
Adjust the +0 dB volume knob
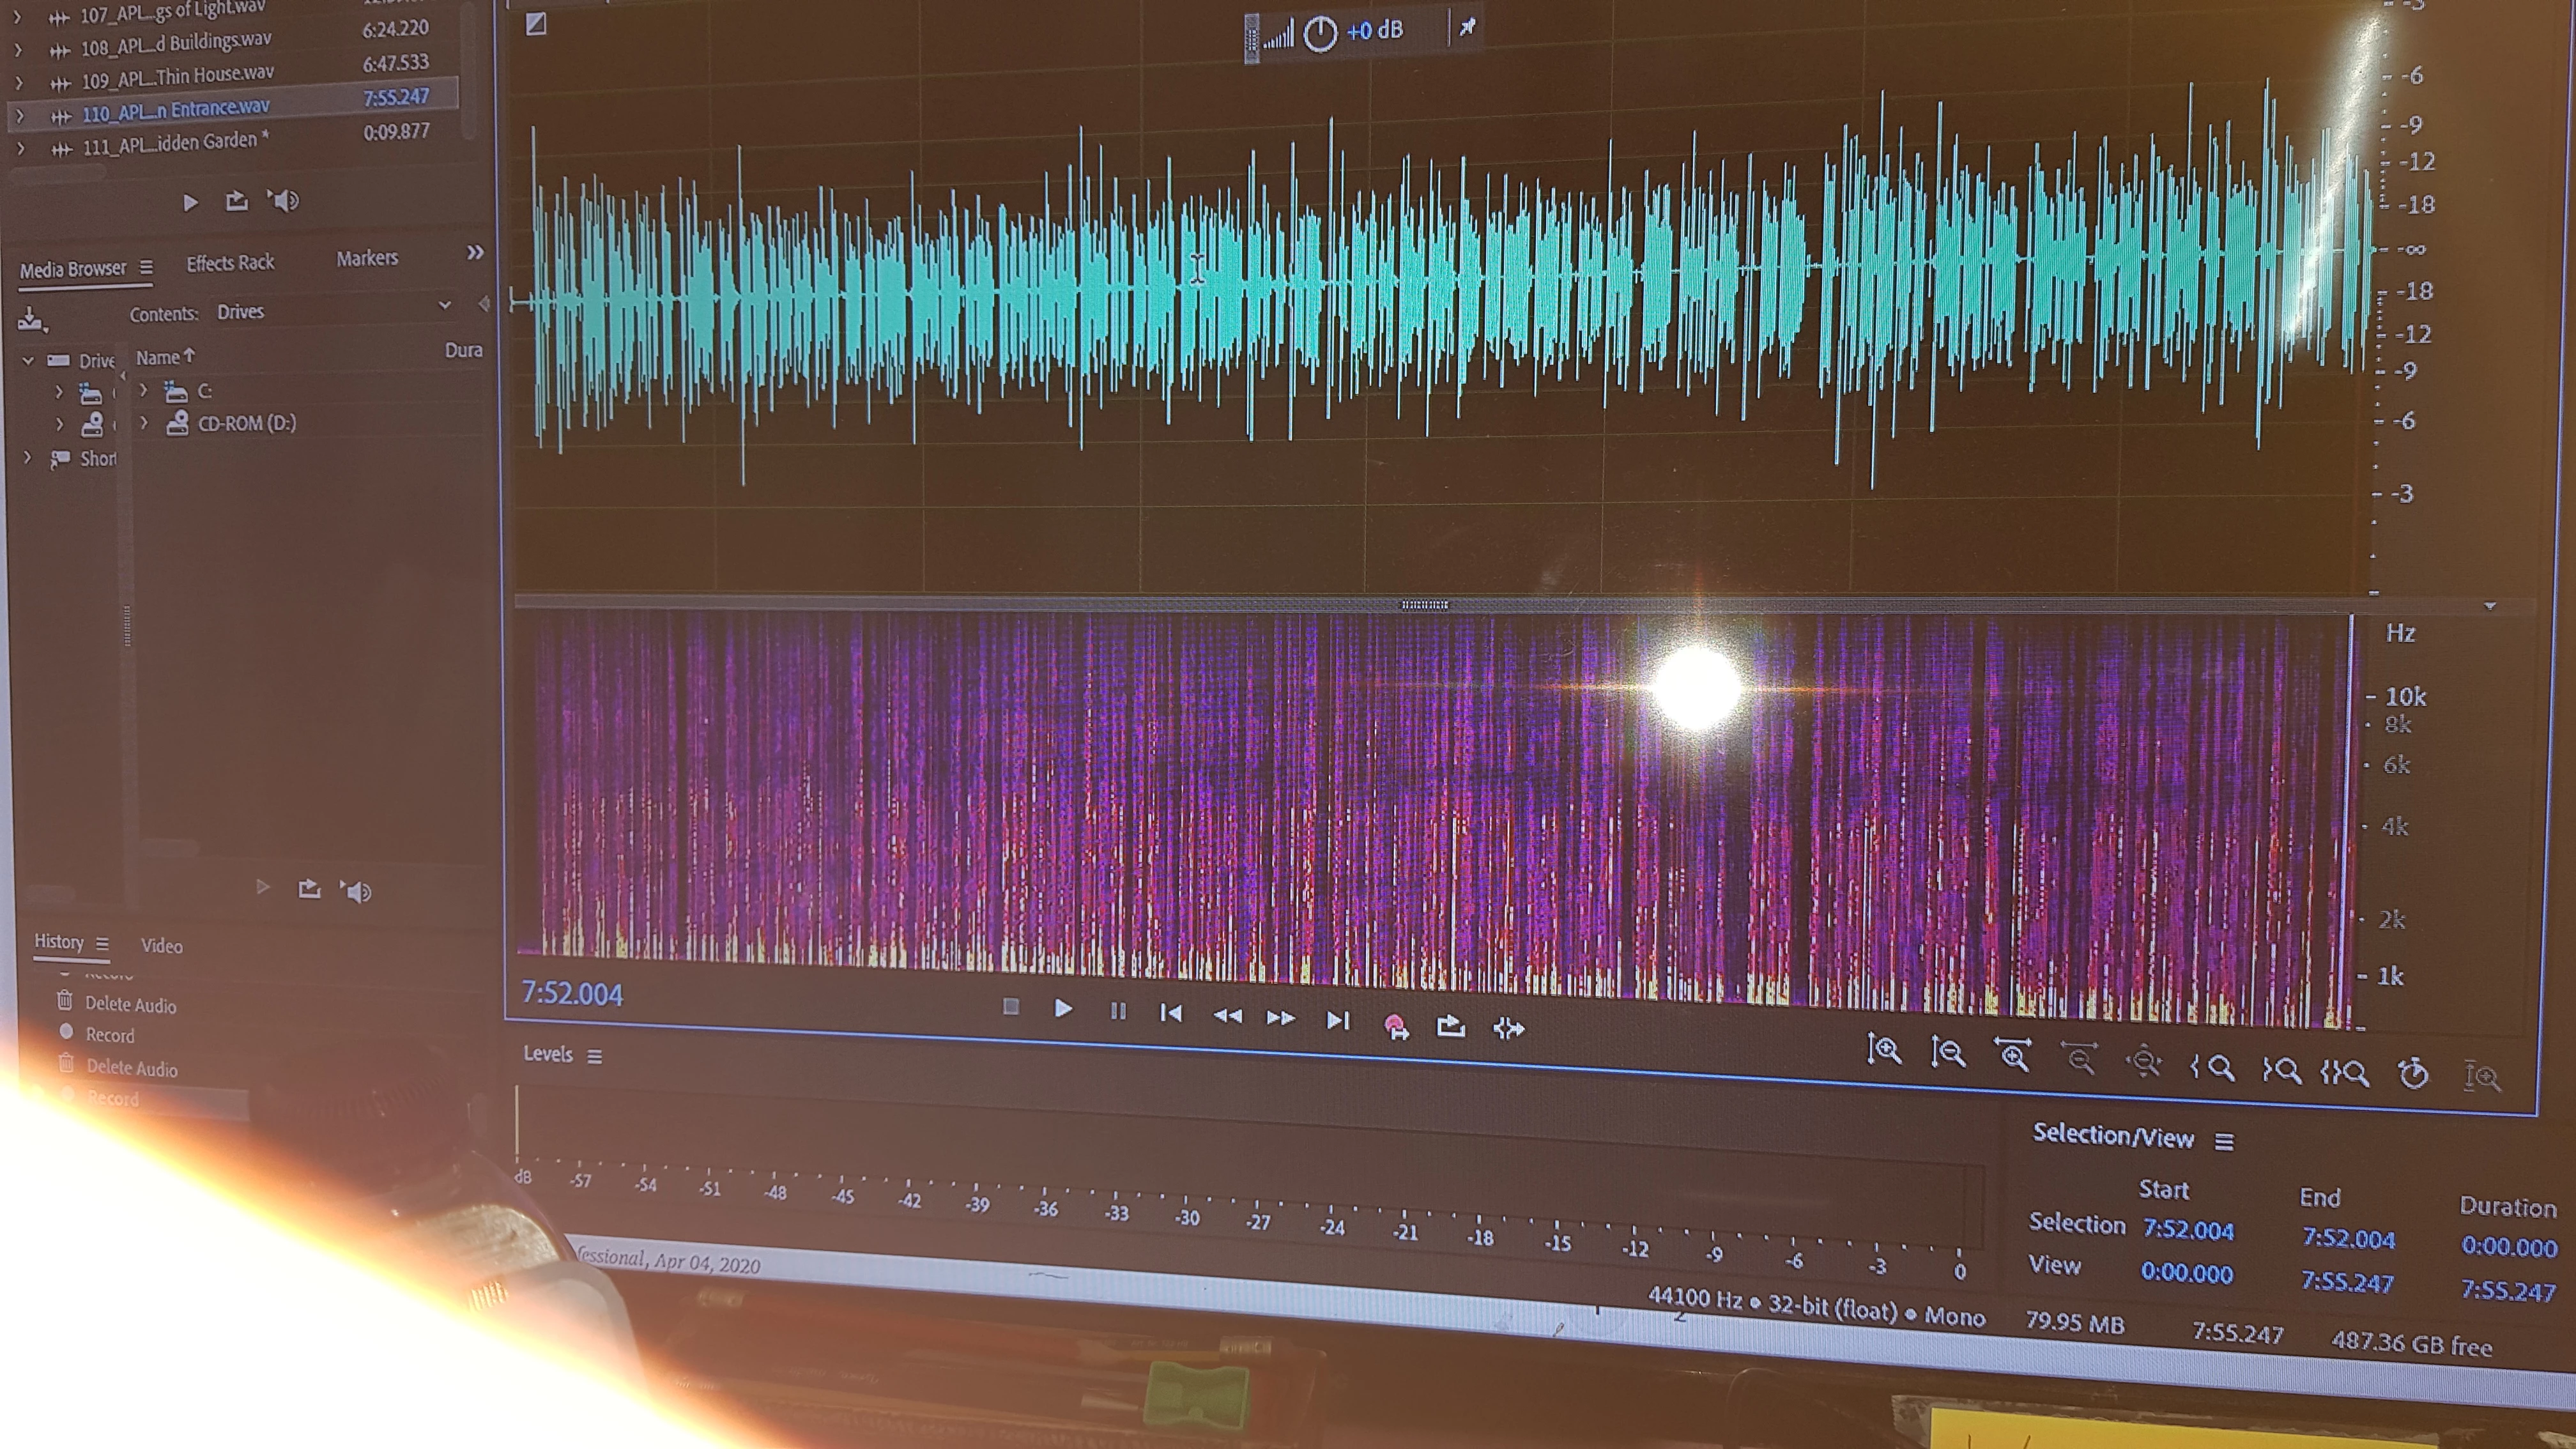click(1320, 33)
